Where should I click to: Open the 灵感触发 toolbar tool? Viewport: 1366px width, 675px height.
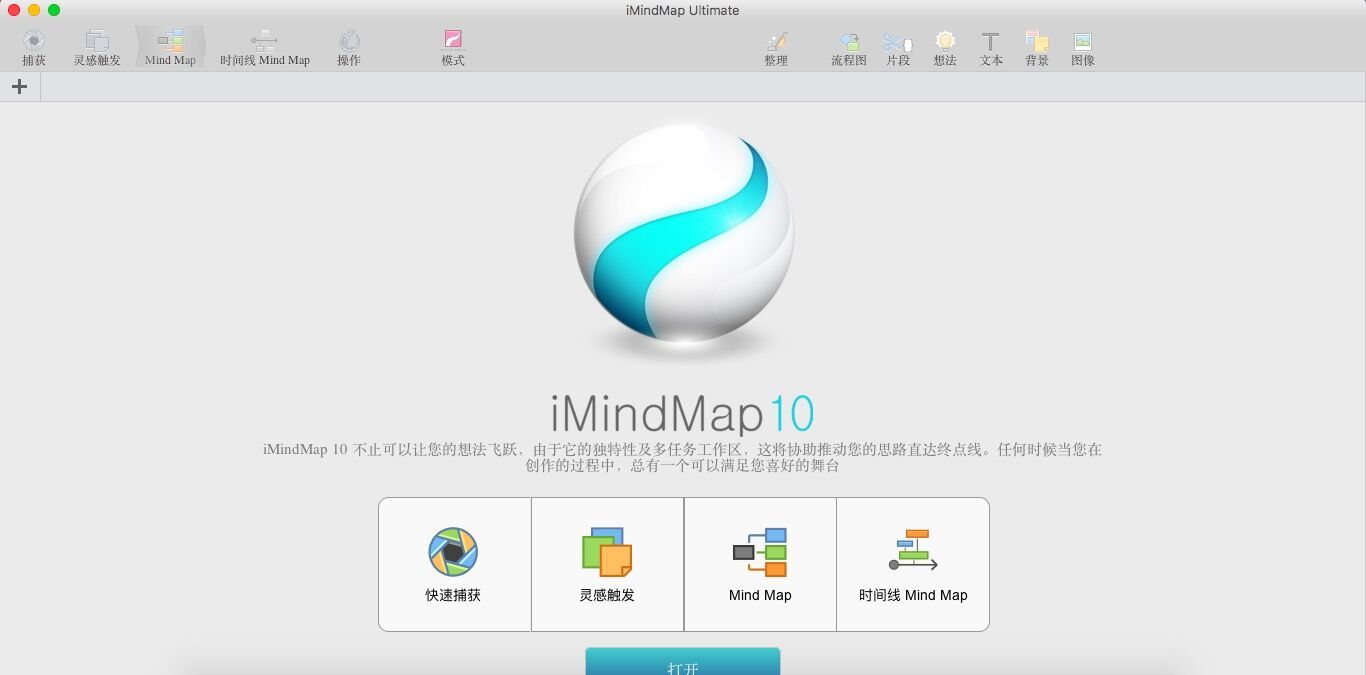click(x=96, y=45)
